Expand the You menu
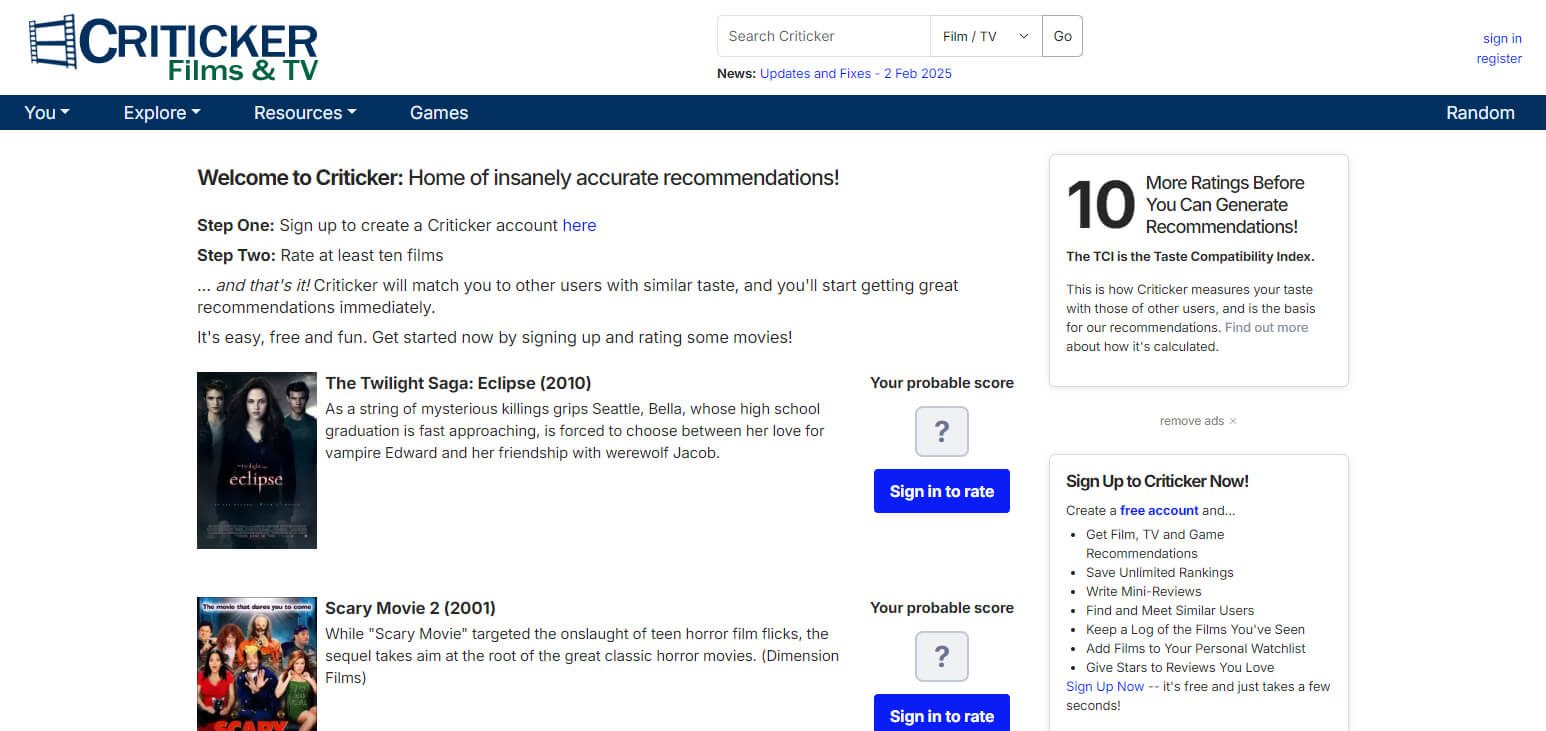 (47, 113)
